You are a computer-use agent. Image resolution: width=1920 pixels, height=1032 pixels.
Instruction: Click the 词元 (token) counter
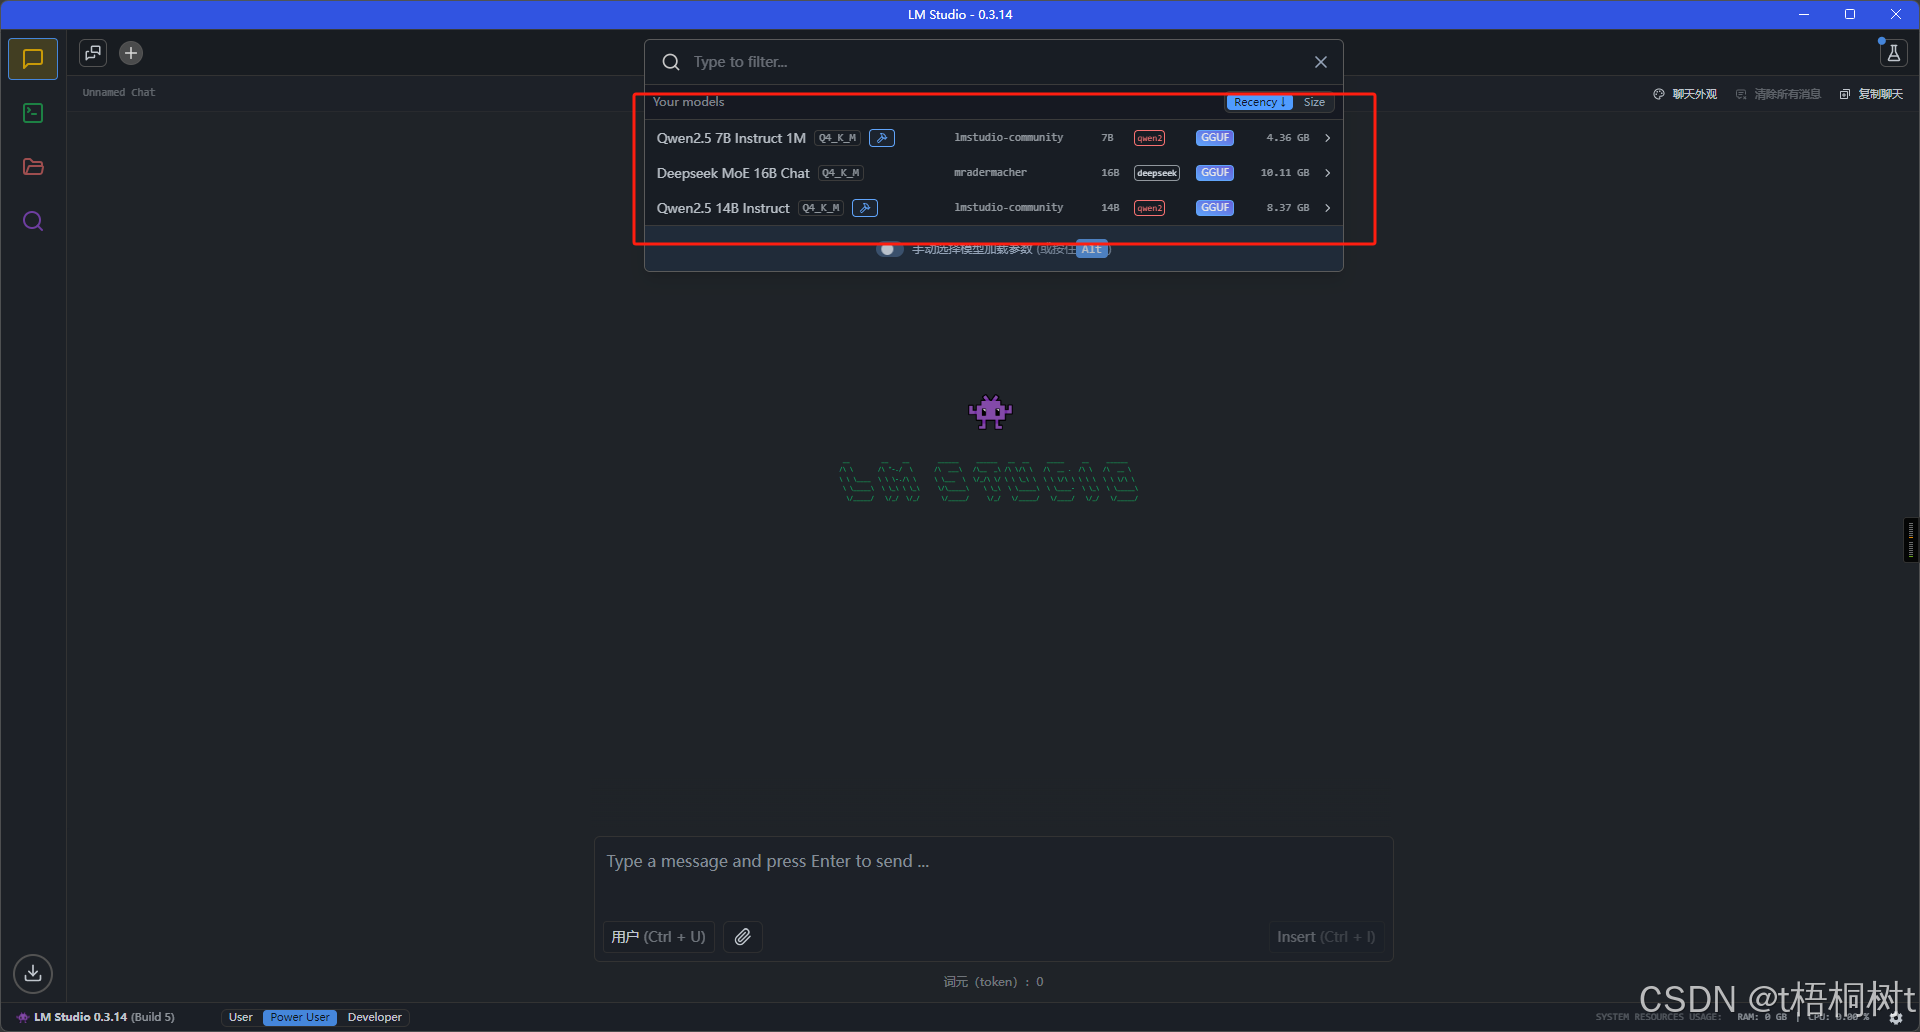994,982
